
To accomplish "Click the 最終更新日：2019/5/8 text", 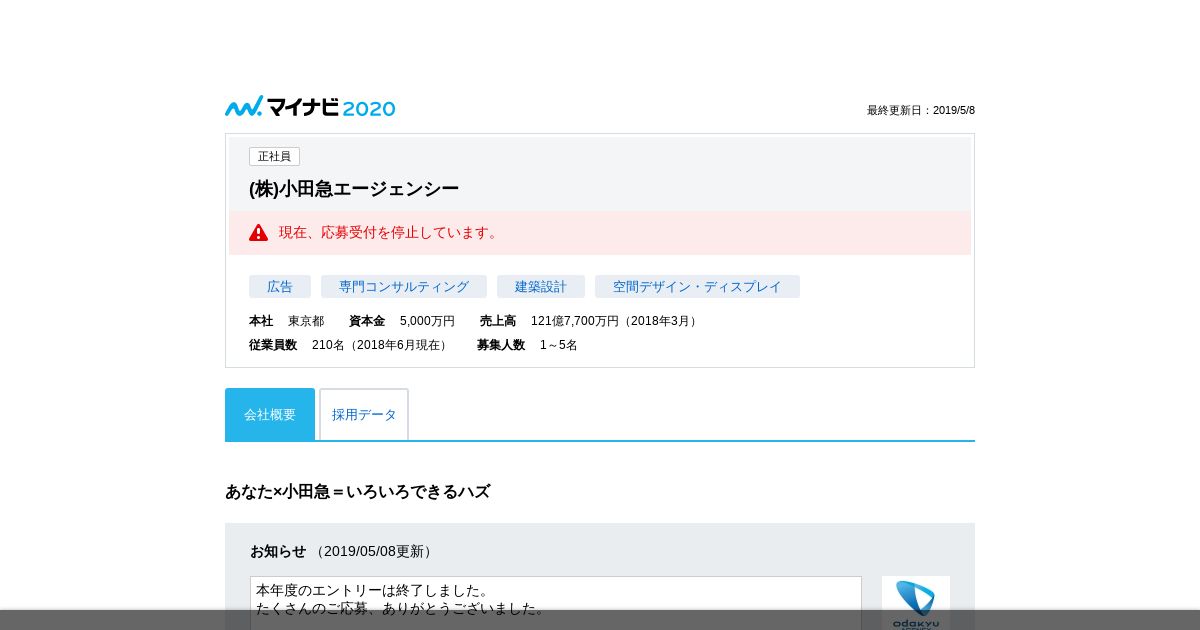I will [921, 110].
